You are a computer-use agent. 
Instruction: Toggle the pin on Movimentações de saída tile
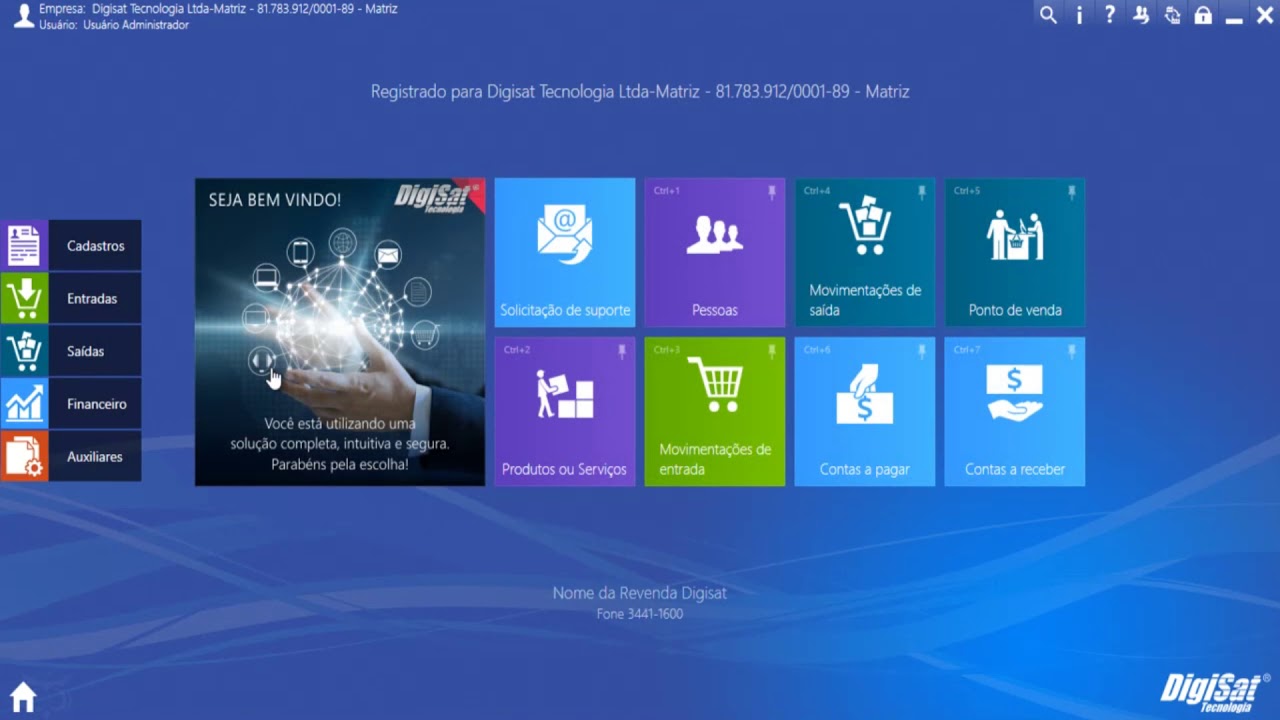click(921, 192)
